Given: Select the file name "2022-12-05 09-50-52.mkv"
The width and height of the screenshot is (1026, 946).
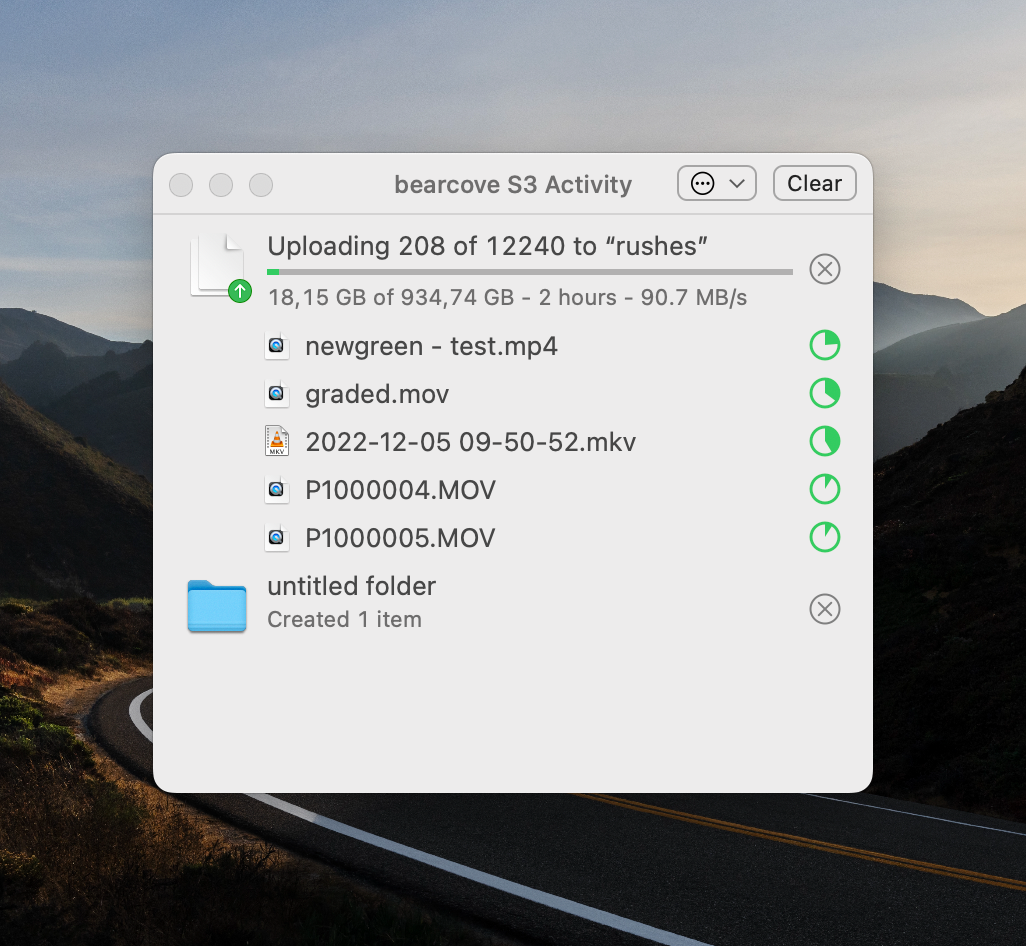Looking at the screenshot, I should pyautogui.click(x=470, y=442).
